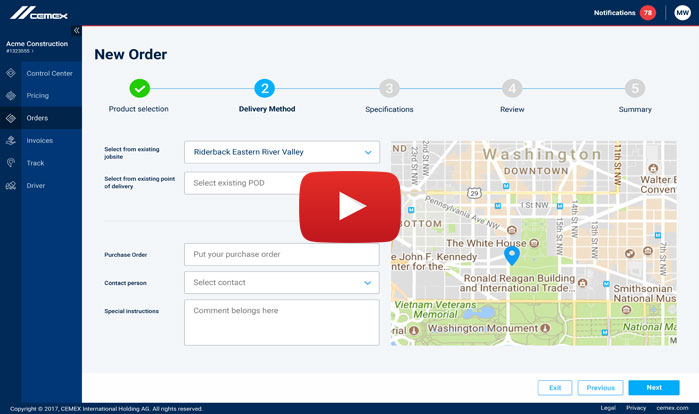The height and width of the screenshot is (414, 699).
Task: Expand the existing jobsite dropdown arrow
Action: tap(368, 152)
